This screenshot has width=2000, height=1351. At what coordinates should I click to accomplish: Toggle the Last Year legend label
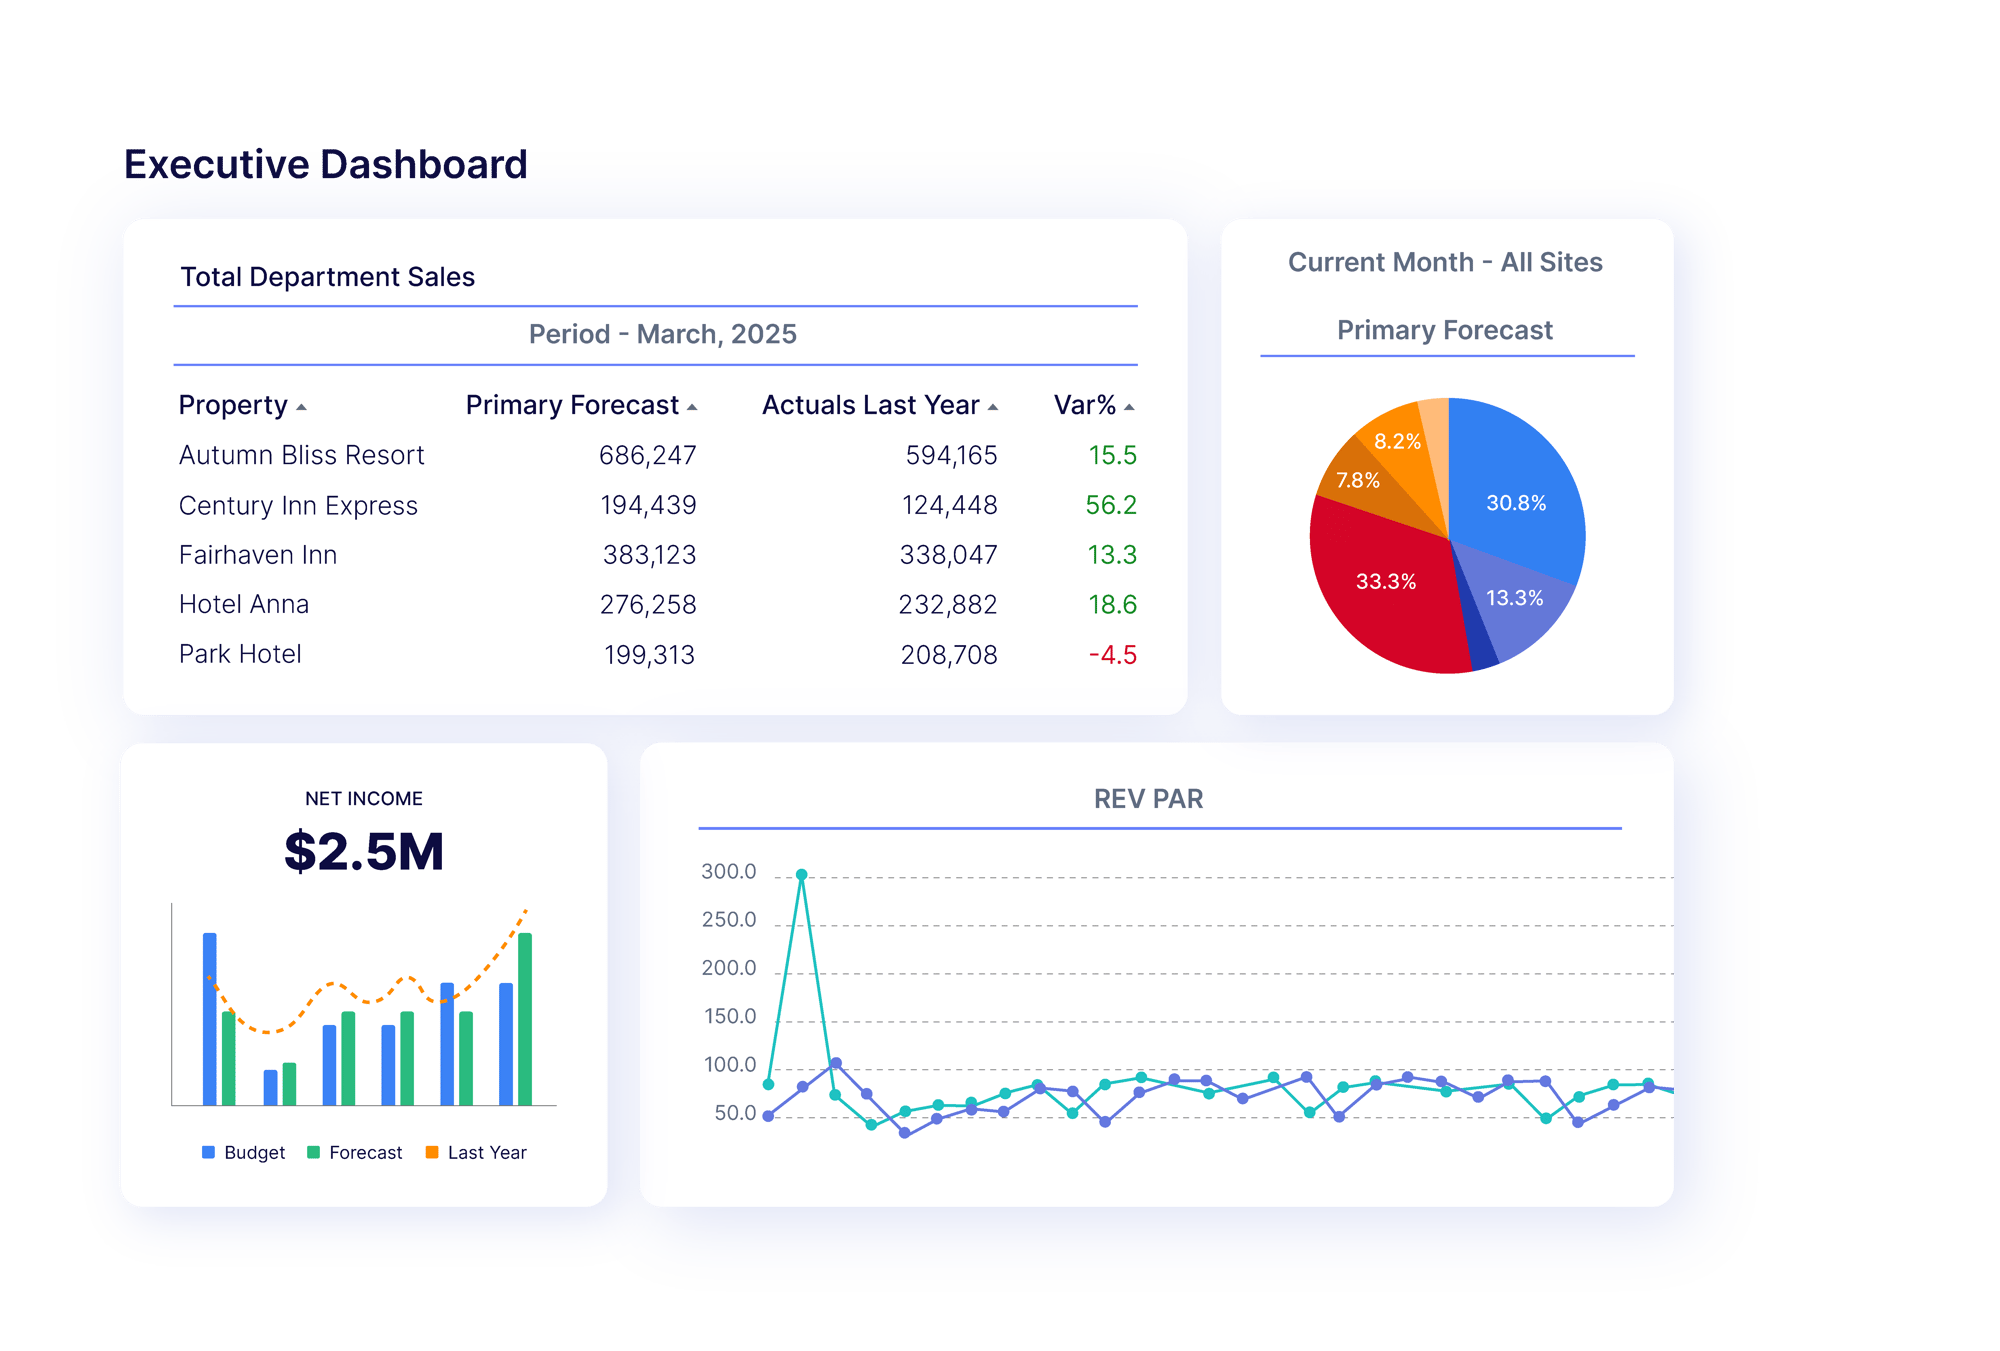tap(487, 1152)
